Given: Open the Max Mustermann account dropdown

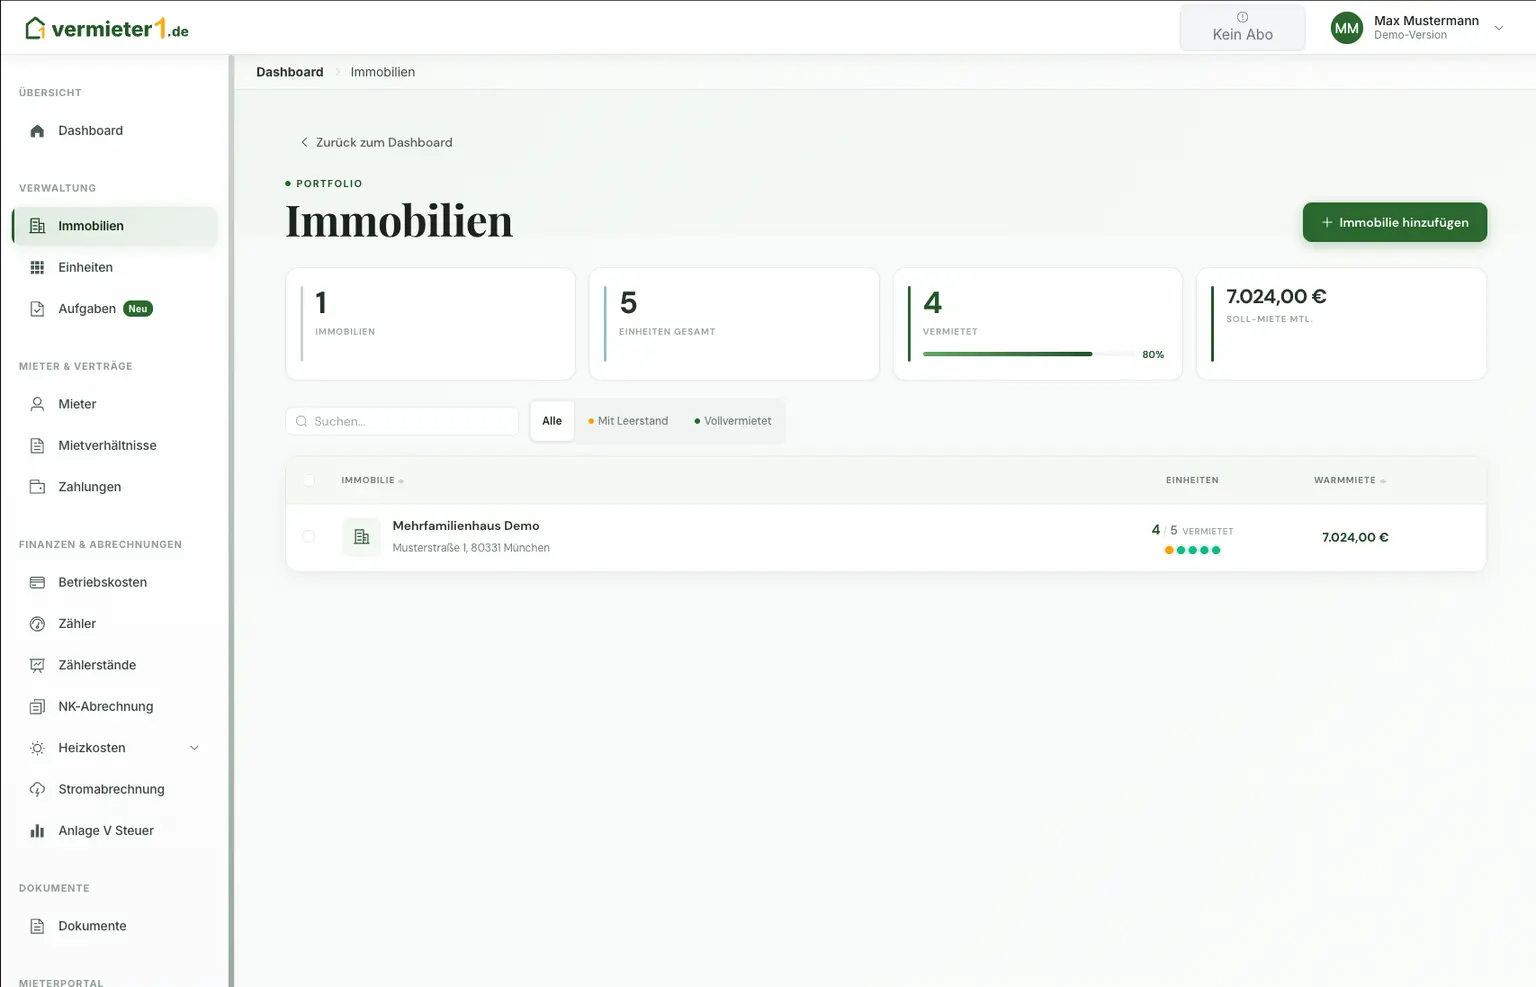Looking at the screenshot, I should 1417,28.
